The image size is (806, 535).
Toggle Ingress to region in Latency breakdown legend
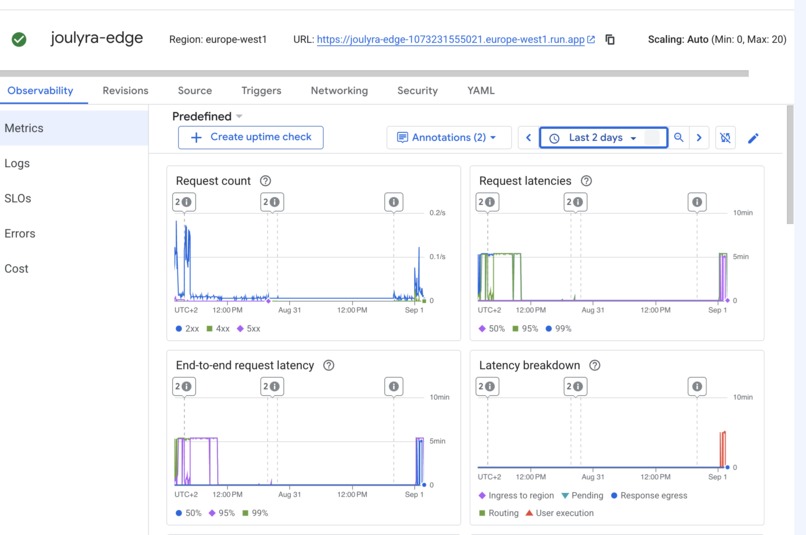point(516,495)
